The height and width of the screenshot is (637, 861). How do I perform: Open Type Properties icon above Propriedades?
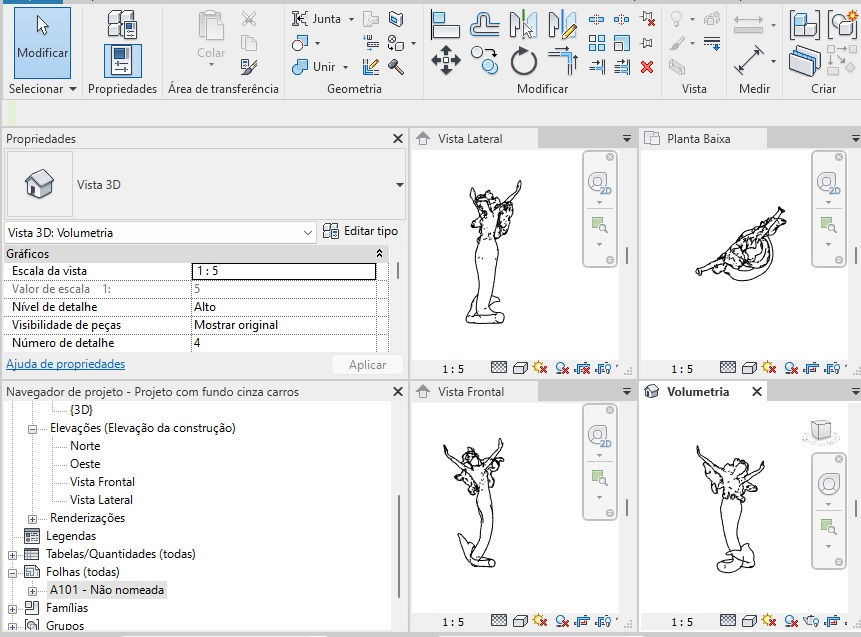122,24
